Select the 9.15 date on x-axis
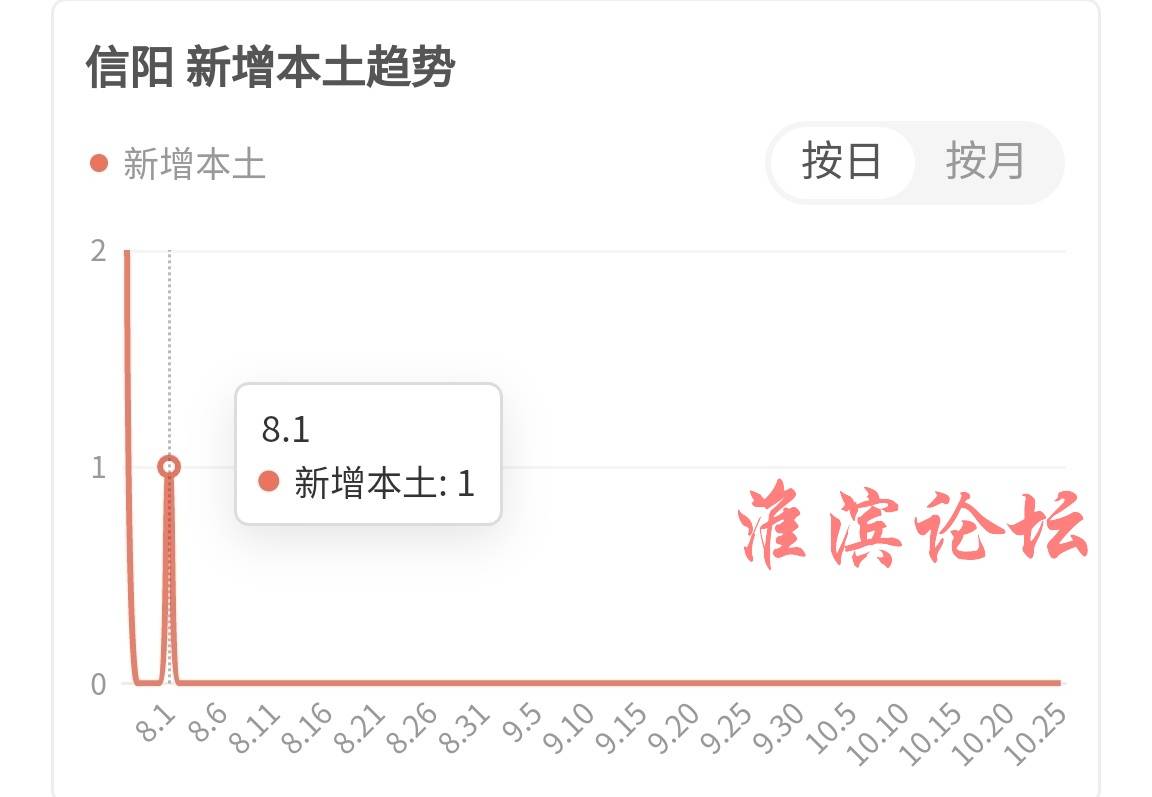 pyautogui.click(x=622, y=727)
